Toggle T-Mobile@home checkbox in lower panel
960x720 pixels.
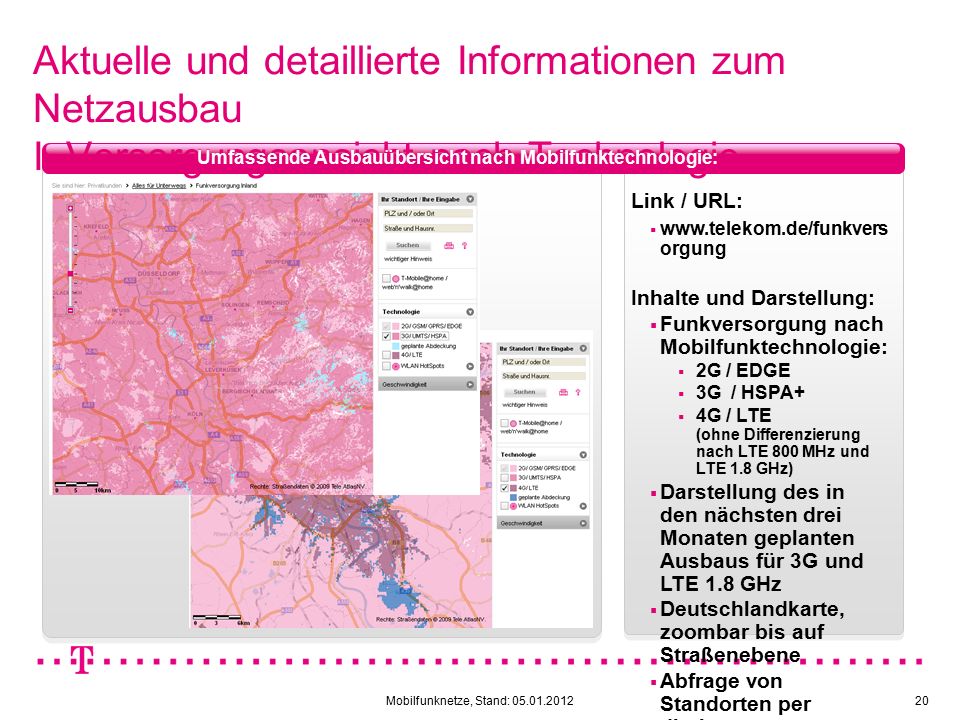pyautogui.click(x=504, y=423)
